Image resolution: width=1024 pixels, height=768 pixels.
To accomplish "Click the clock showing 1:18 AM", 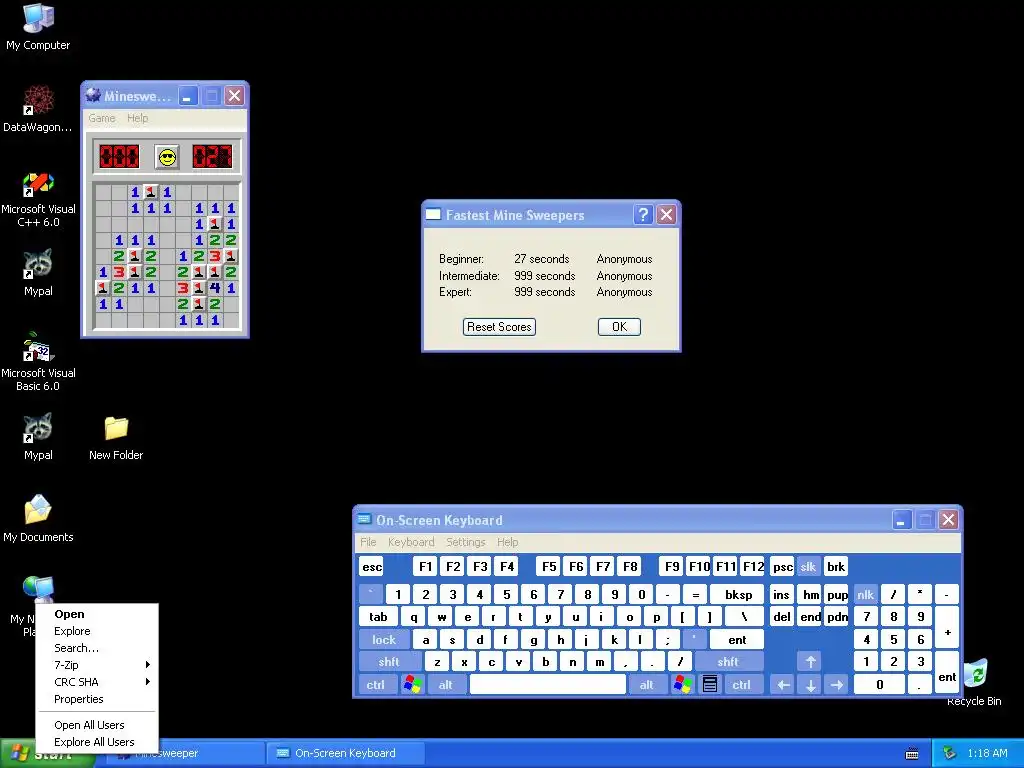I will pos(987,754).
